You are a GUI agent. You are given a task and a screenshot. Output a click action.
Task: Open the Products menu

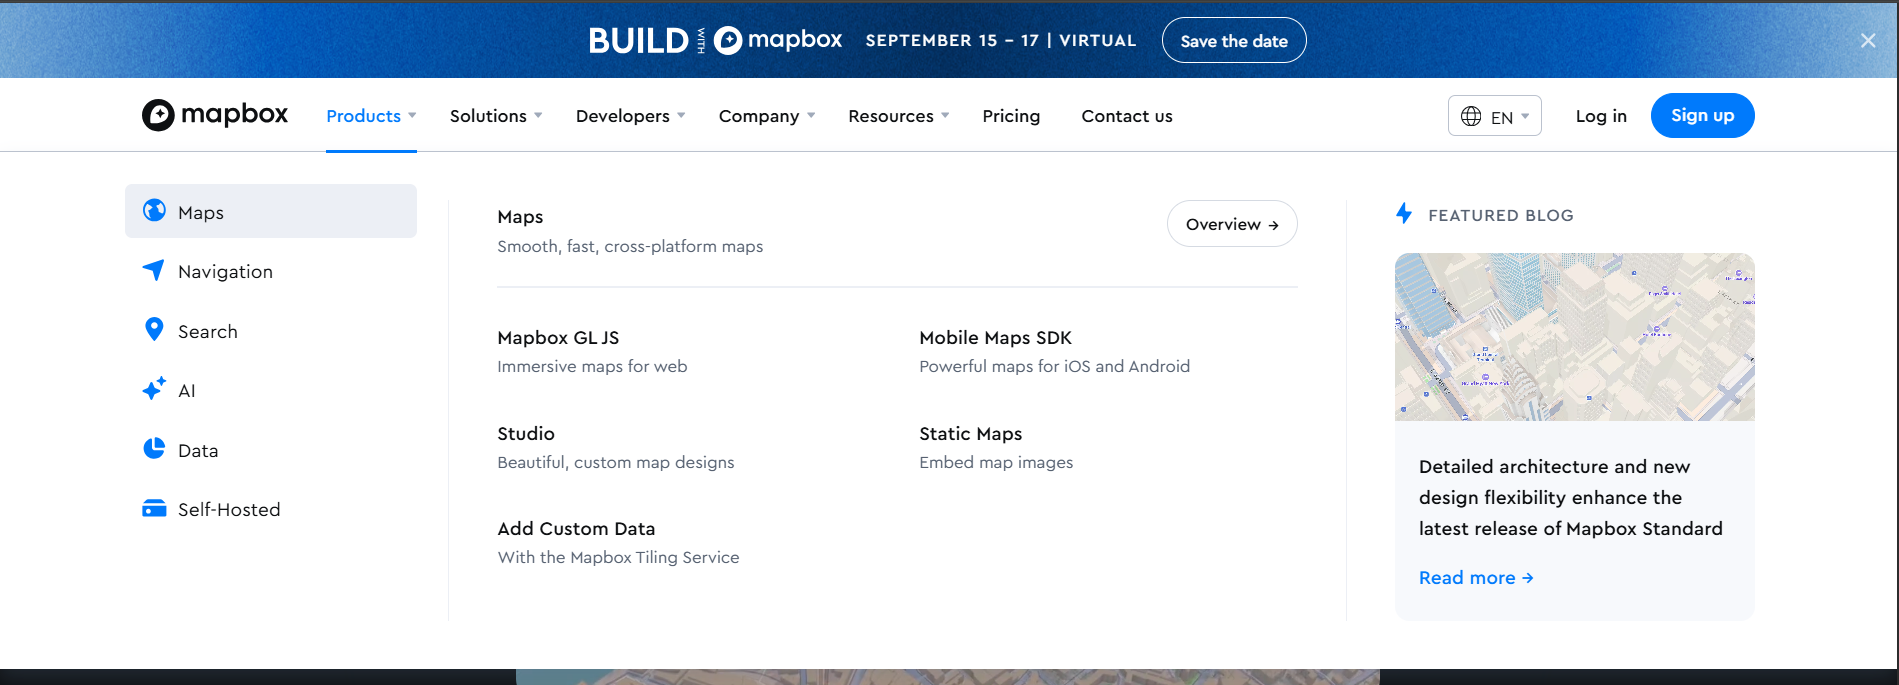click(x=371, y=116)
